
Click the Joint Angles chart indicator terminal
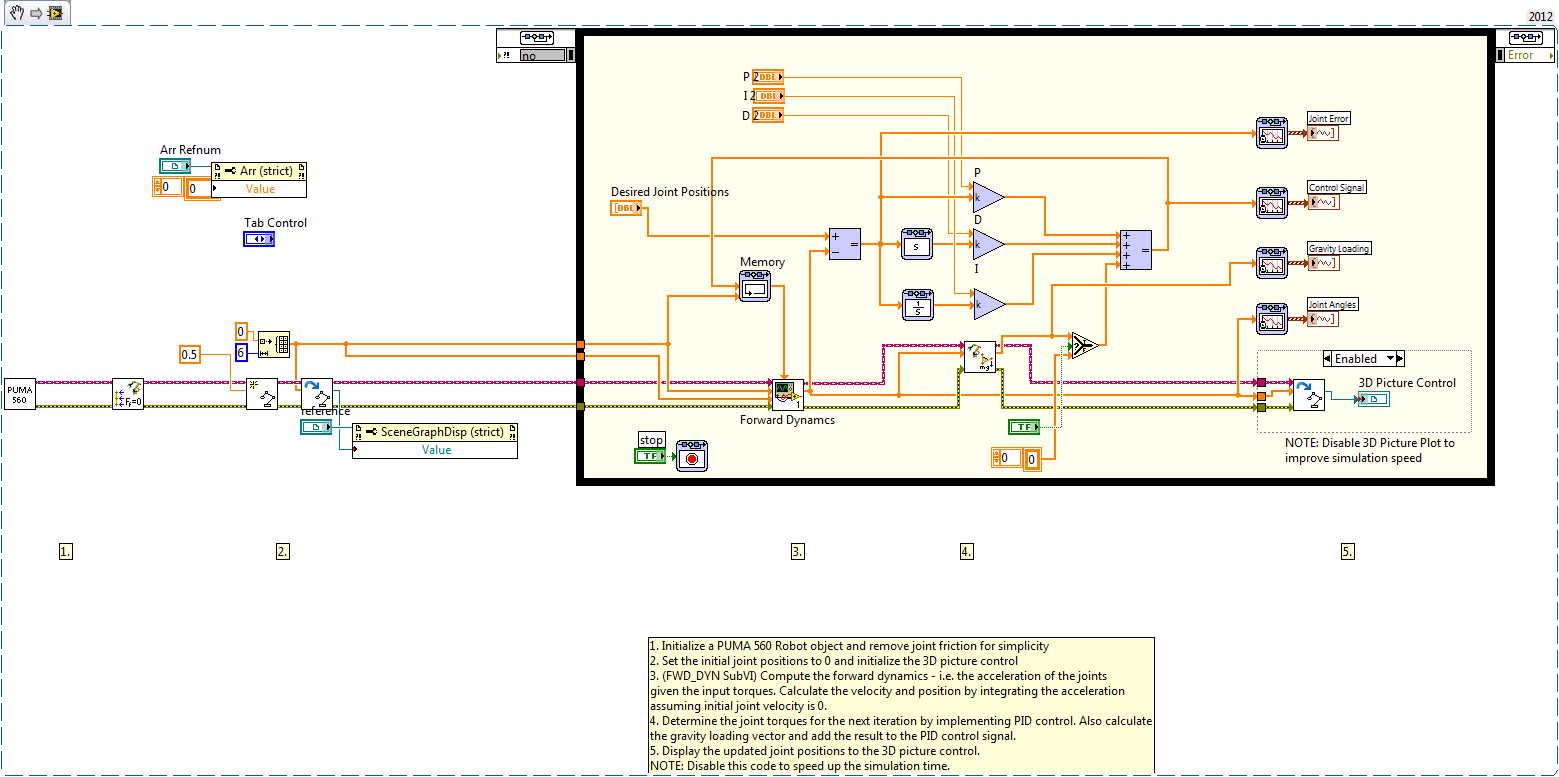point(1322,319)
